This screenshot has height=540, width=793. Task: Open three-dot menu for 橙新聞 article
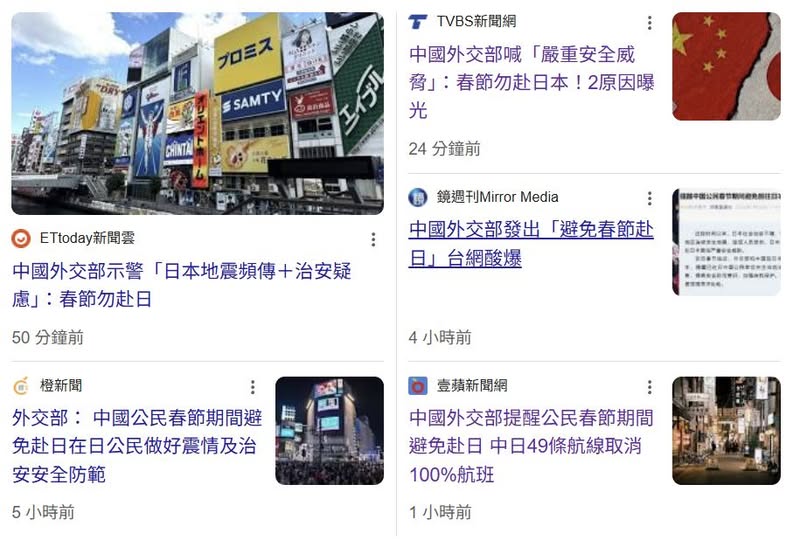tap(252, 387)
